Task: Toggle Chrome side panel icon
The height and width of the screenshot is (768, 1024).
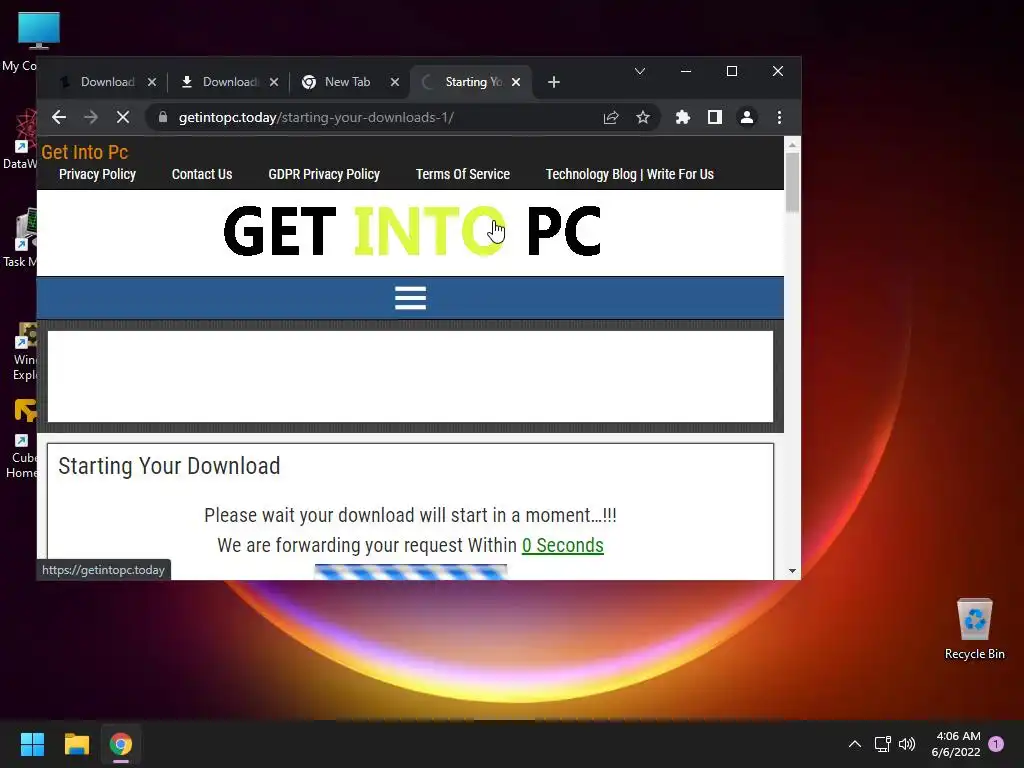Action: [x=714, y=118]
